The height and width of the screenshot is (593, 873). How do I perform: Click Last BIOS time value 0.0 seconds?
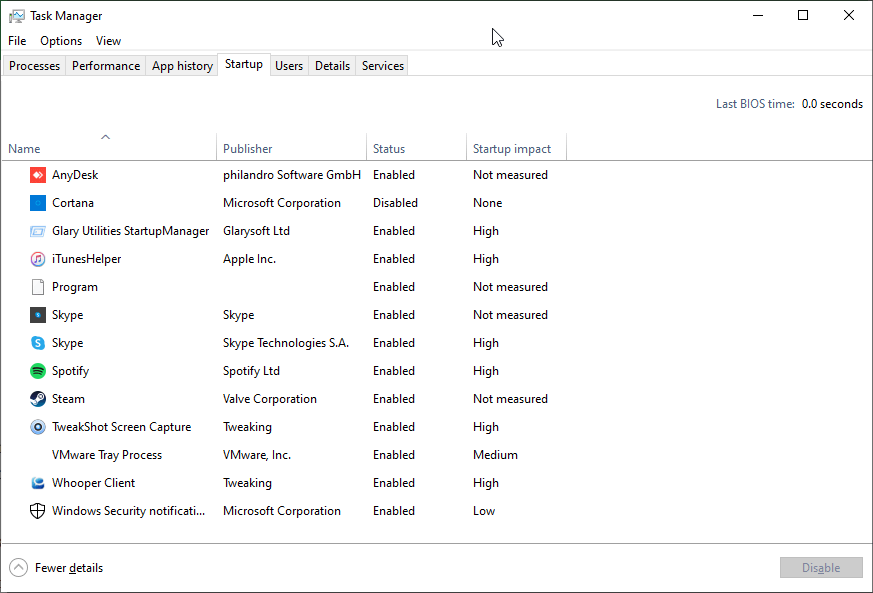(832, 104)
